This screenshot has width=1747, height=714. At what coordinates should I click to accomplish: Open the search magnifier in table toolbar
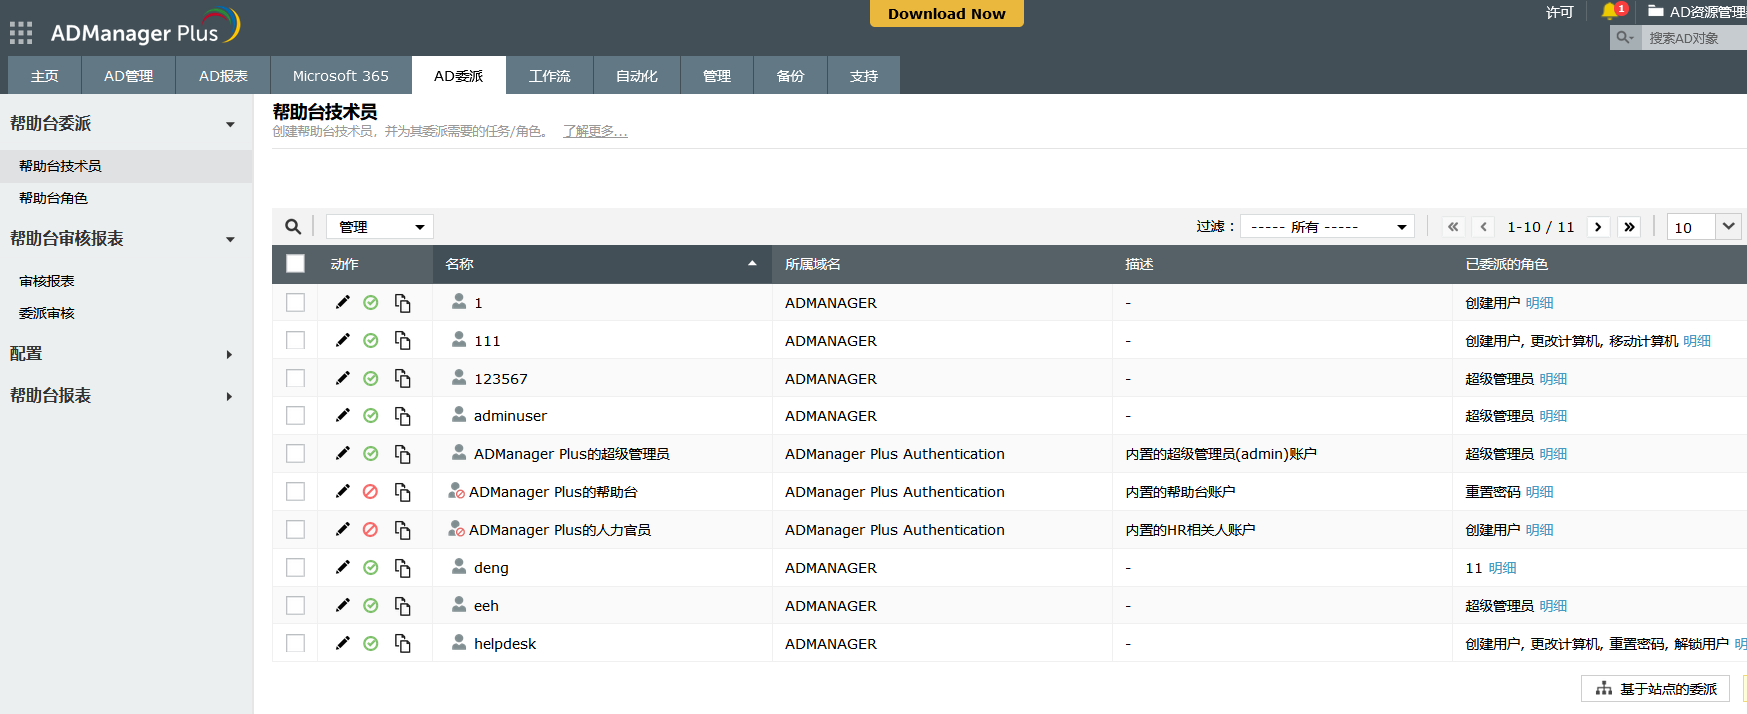293,227
